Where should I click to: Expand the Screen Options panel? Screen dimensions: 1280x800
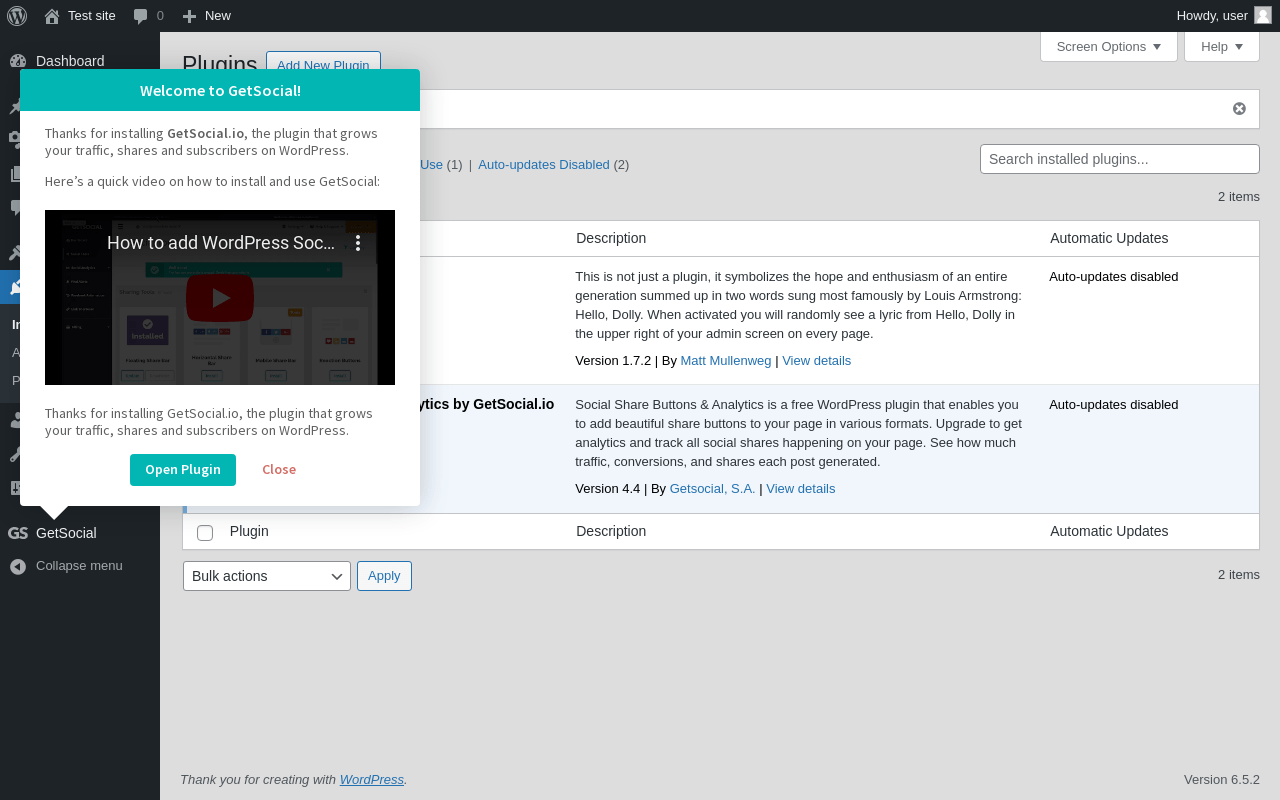click(1109, 46)
